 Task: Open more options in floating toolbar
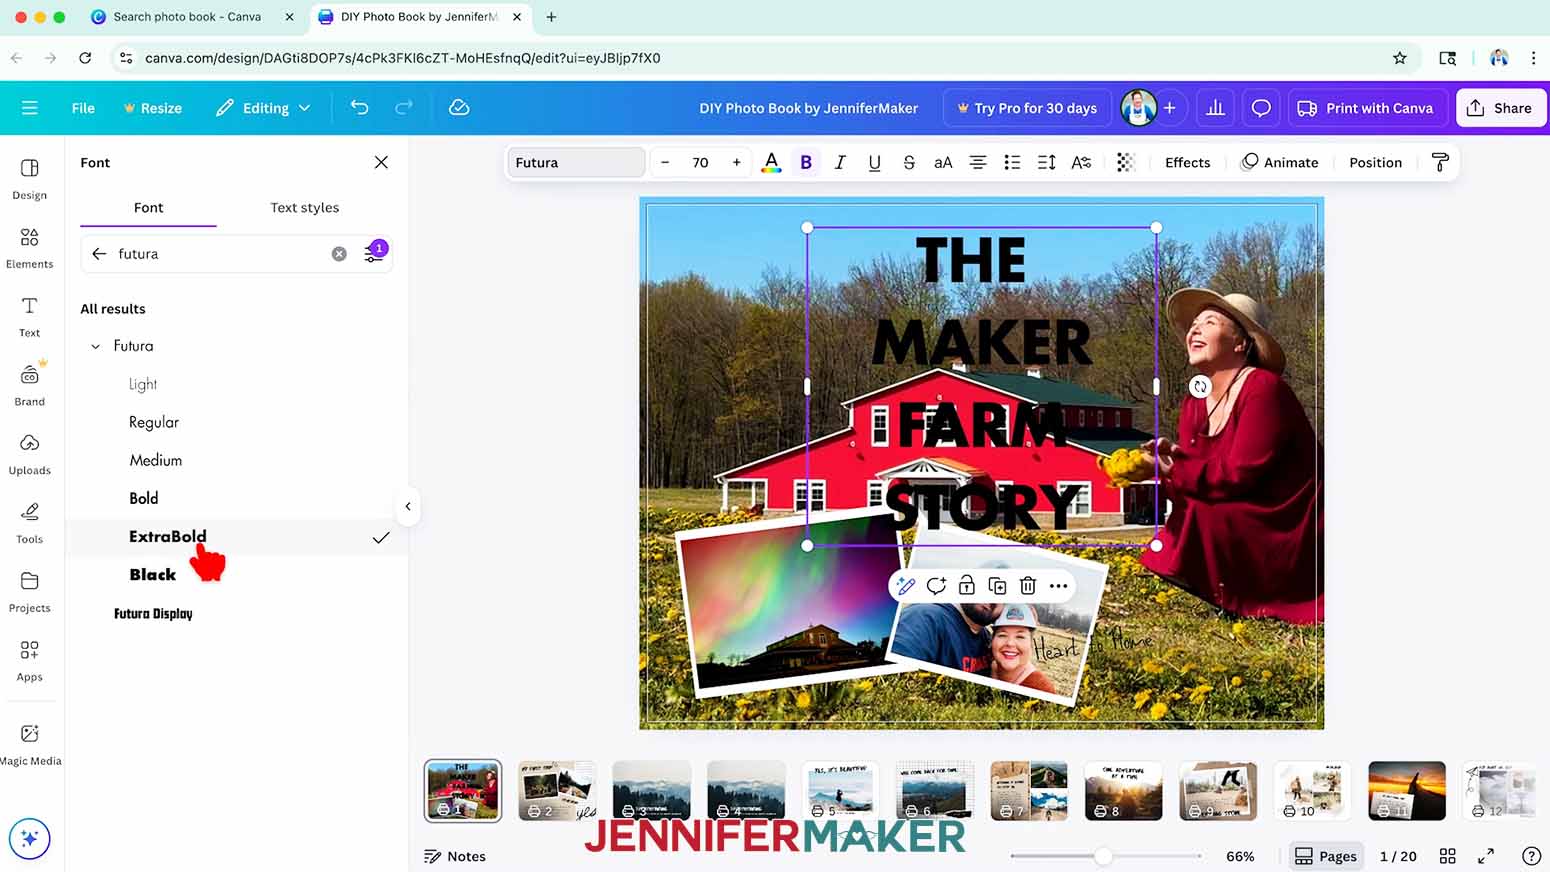click(x=1058, y=586)
